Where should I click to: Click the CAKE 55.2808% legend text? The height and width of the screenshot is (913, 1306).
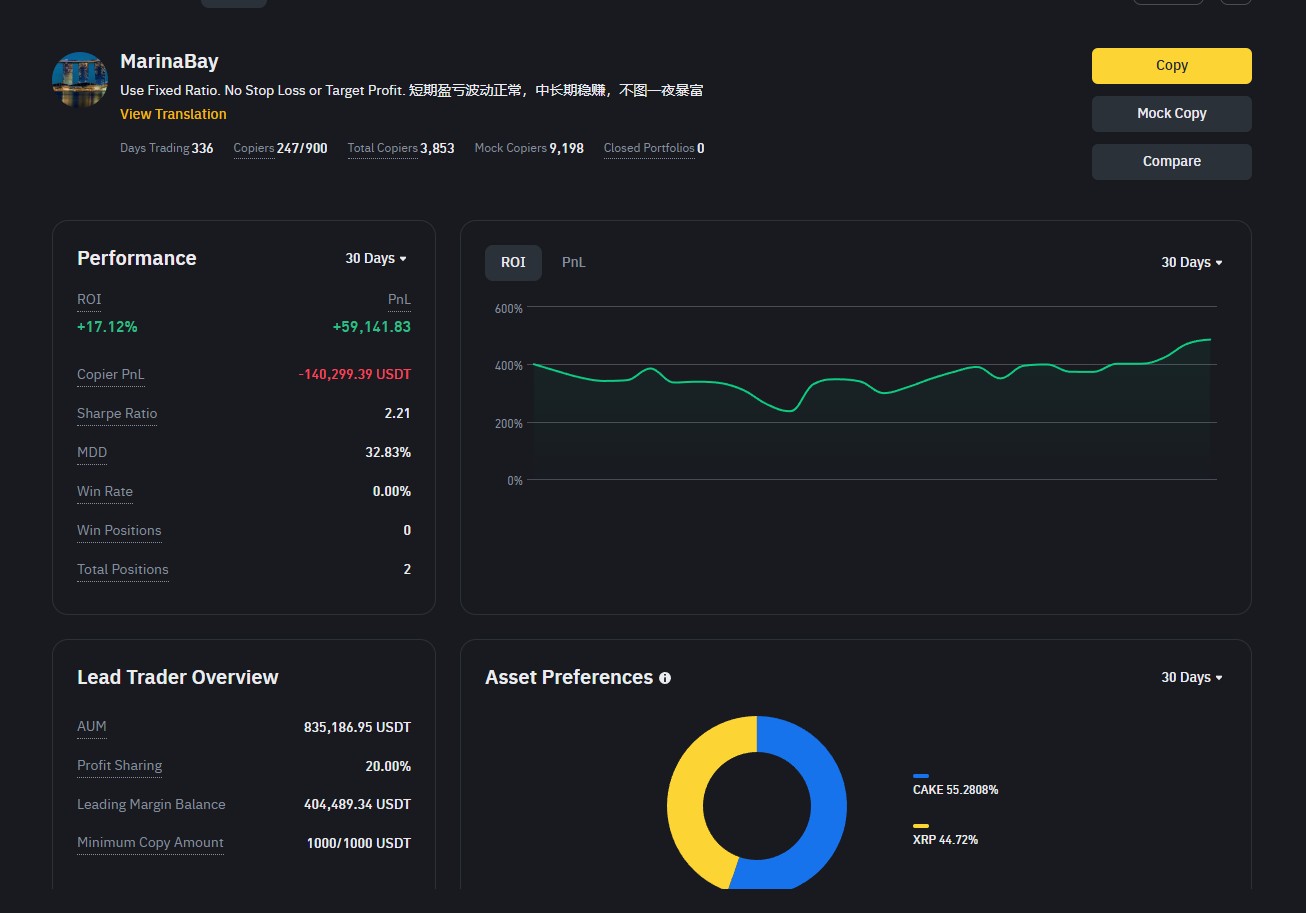956,790
